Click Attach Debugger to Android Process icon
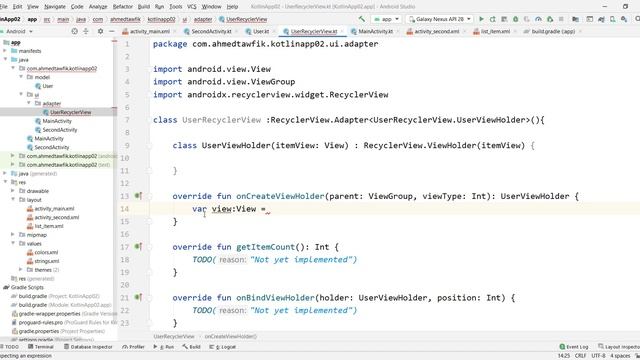The width and height of the screenshot is (640, 360). (550, 19)
